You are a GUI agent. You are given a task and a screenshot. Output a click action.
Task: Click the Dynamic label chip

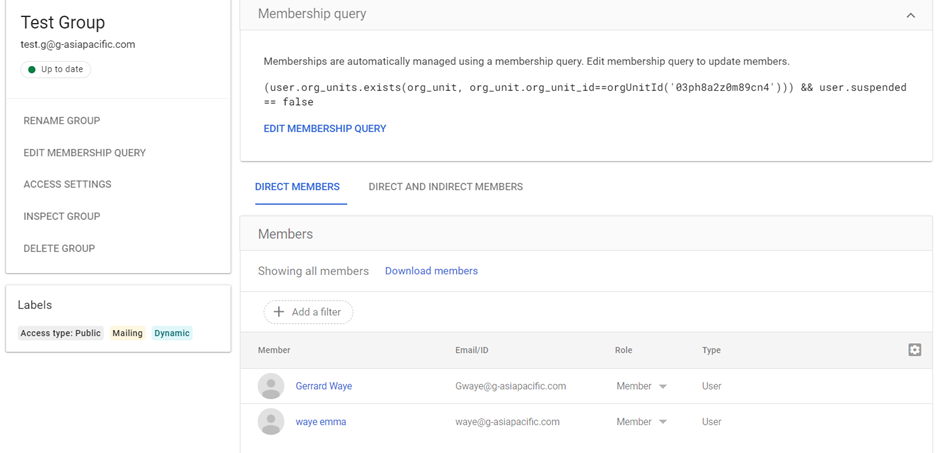[172, 333]
